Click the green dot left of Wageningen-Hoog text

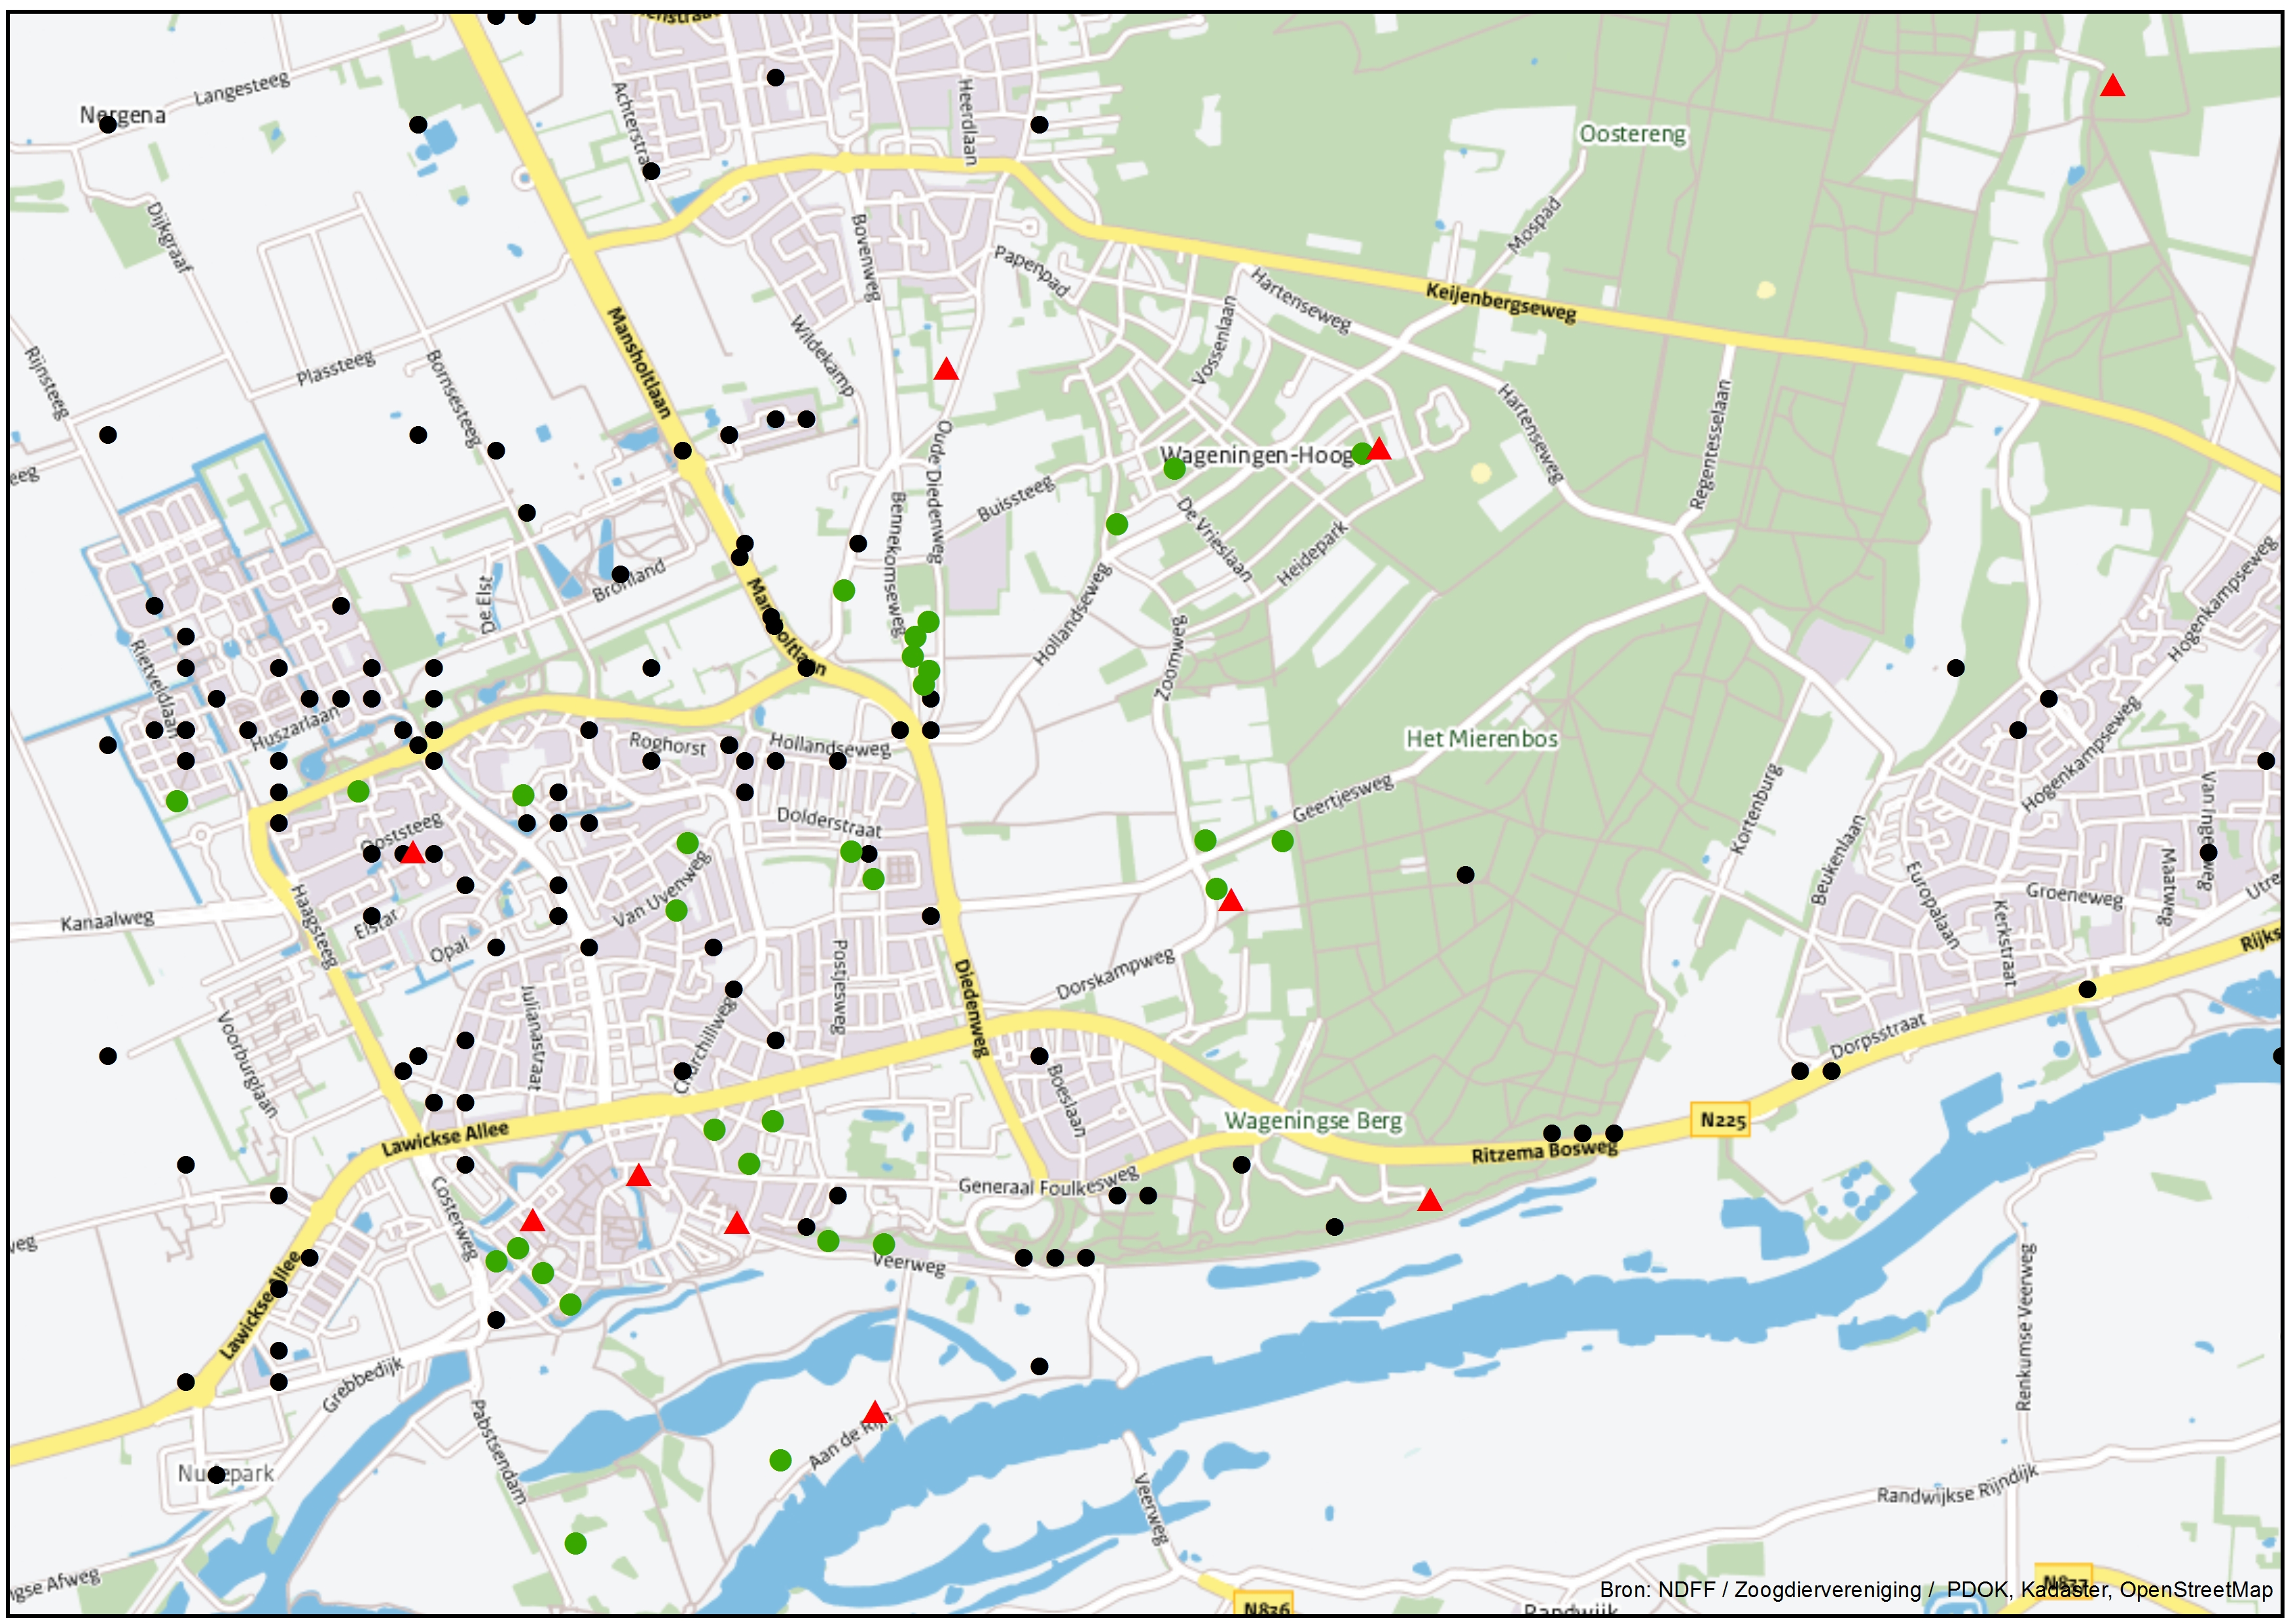click(x=1175, y=468)
